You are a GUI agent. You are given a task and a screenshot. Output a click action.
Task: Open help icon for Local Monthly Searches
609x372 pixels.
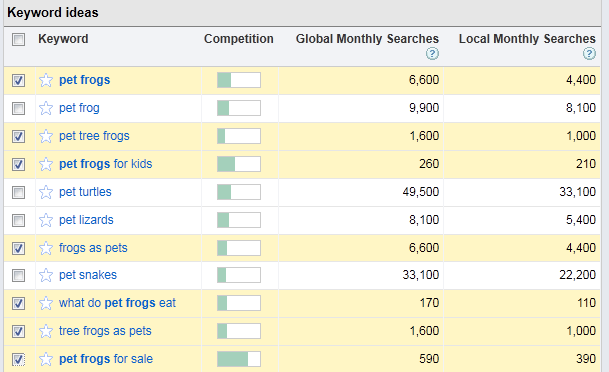(589, 54)
